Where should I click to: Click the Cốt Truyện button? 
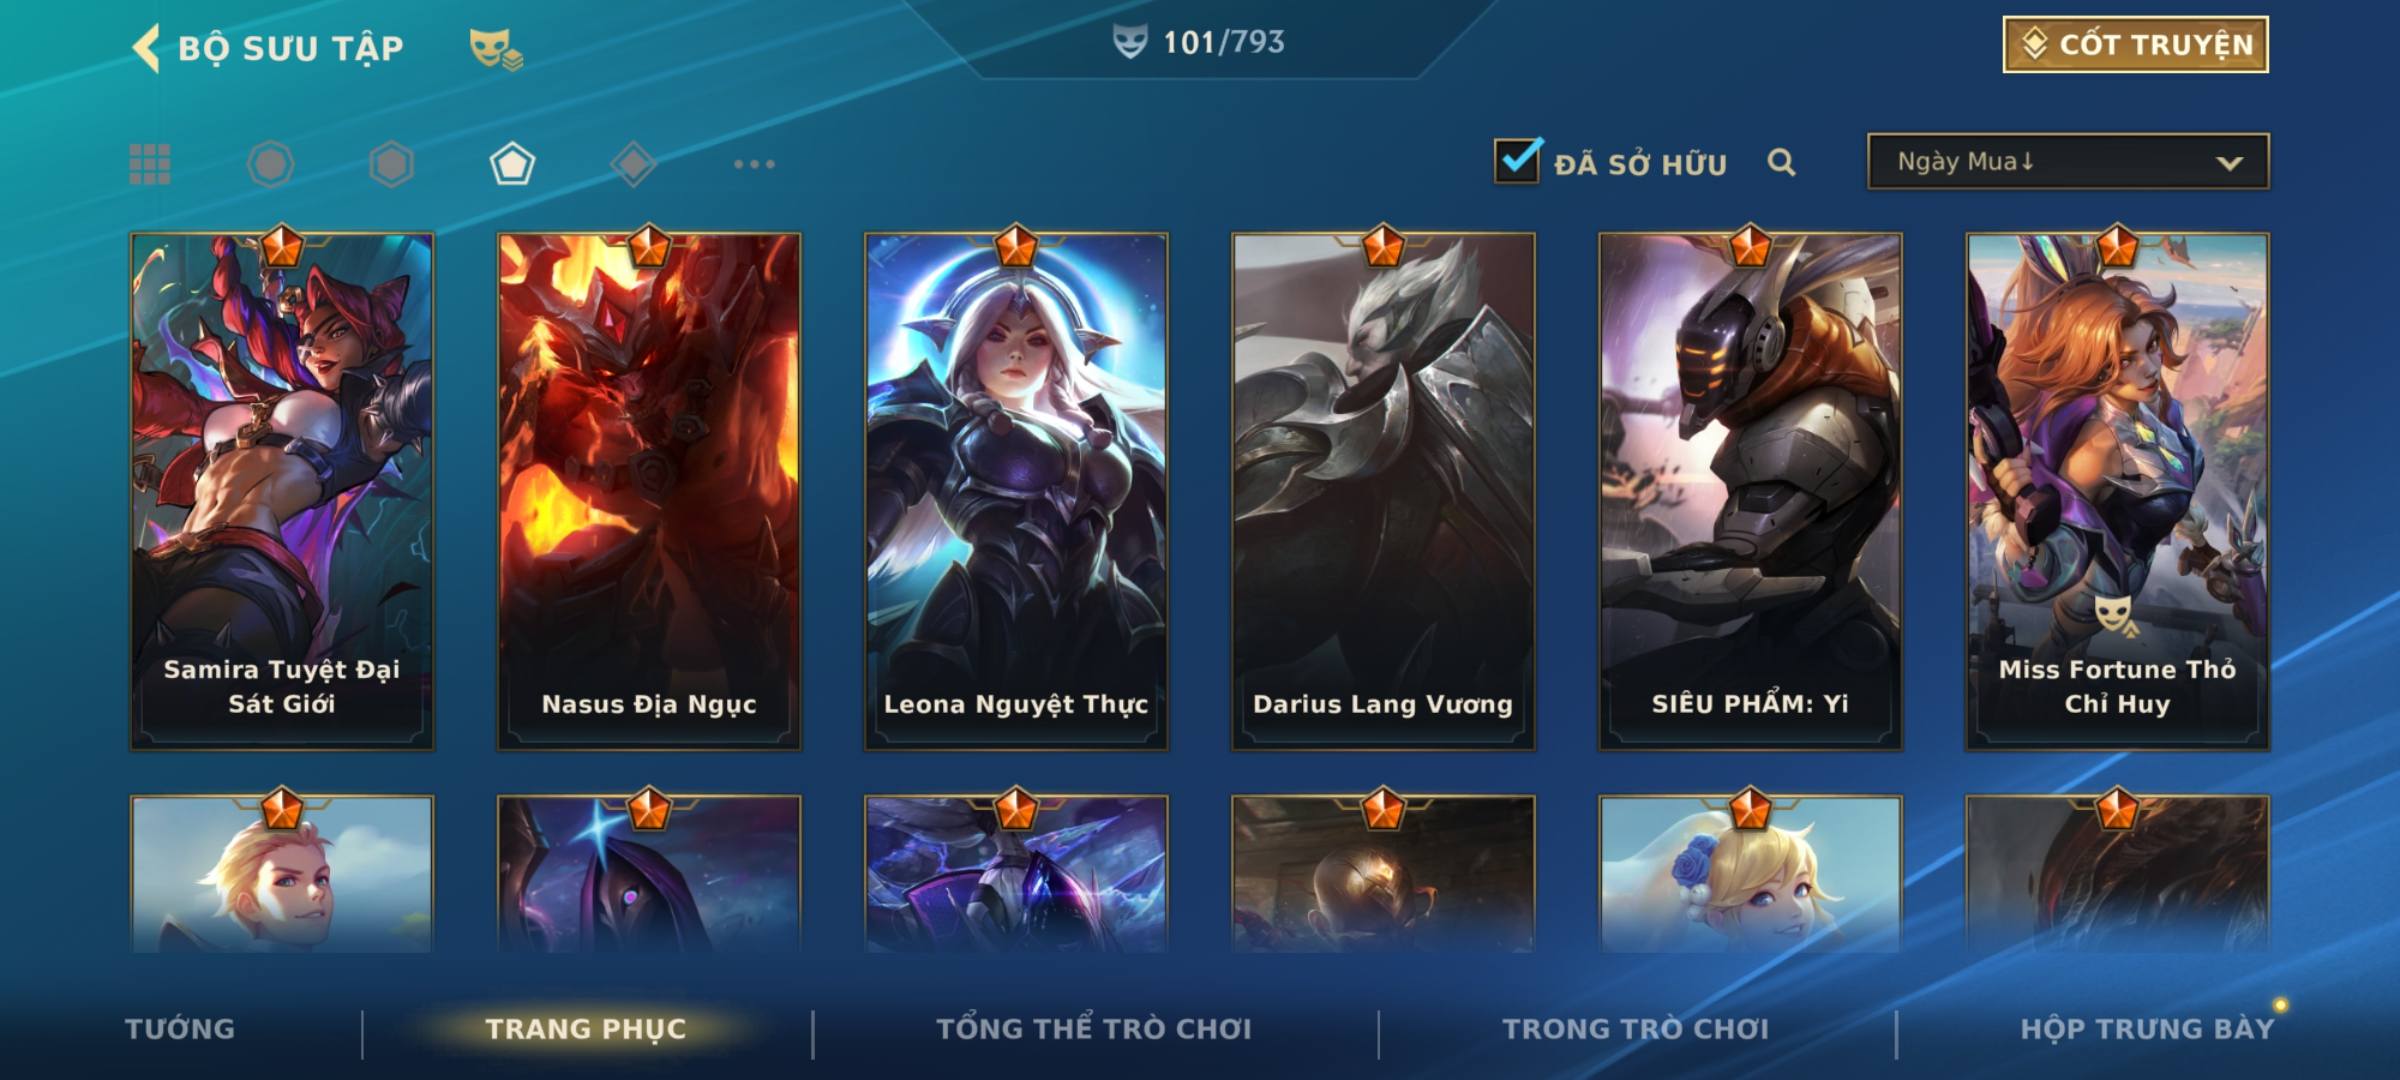pos(2135,45)
